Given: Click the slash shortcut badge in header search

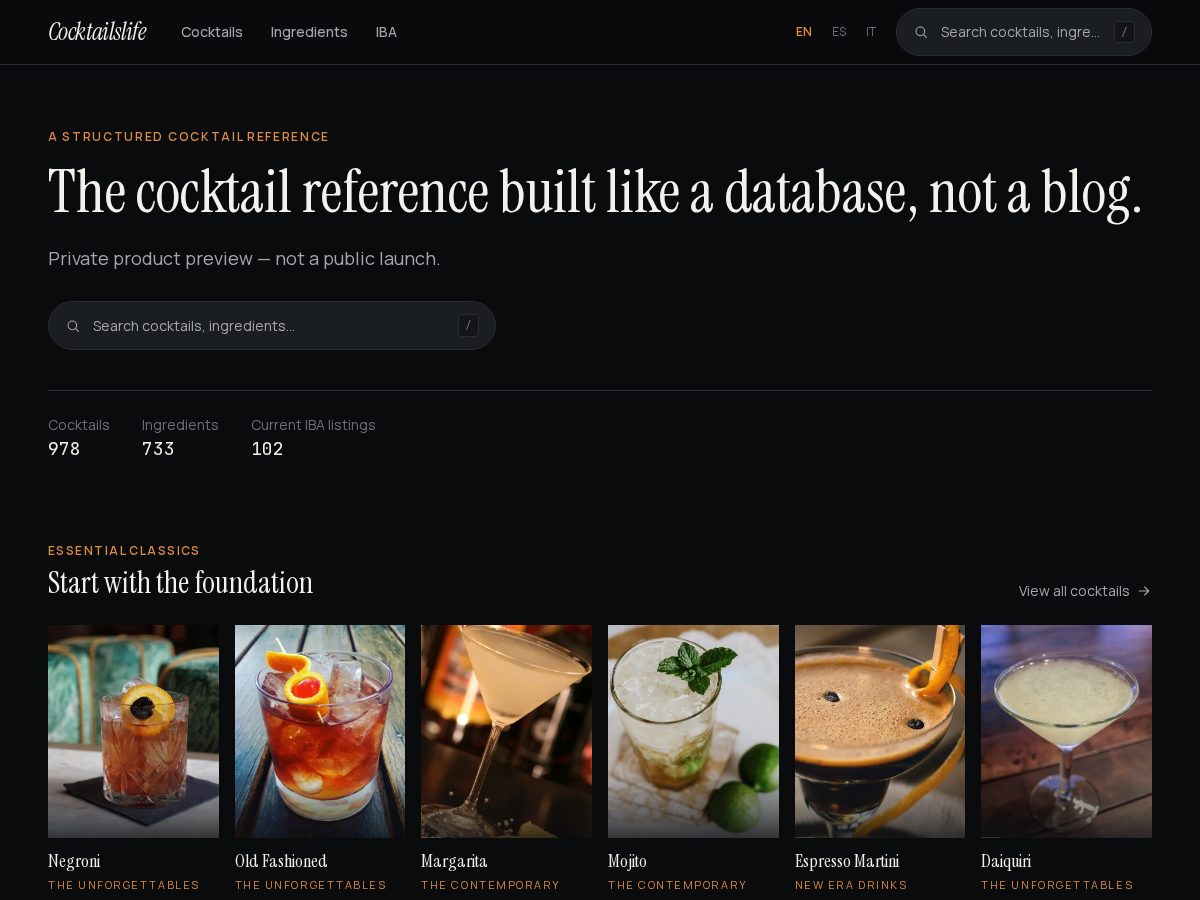Looking at the screenshot, I should [x=1124, y=32].
